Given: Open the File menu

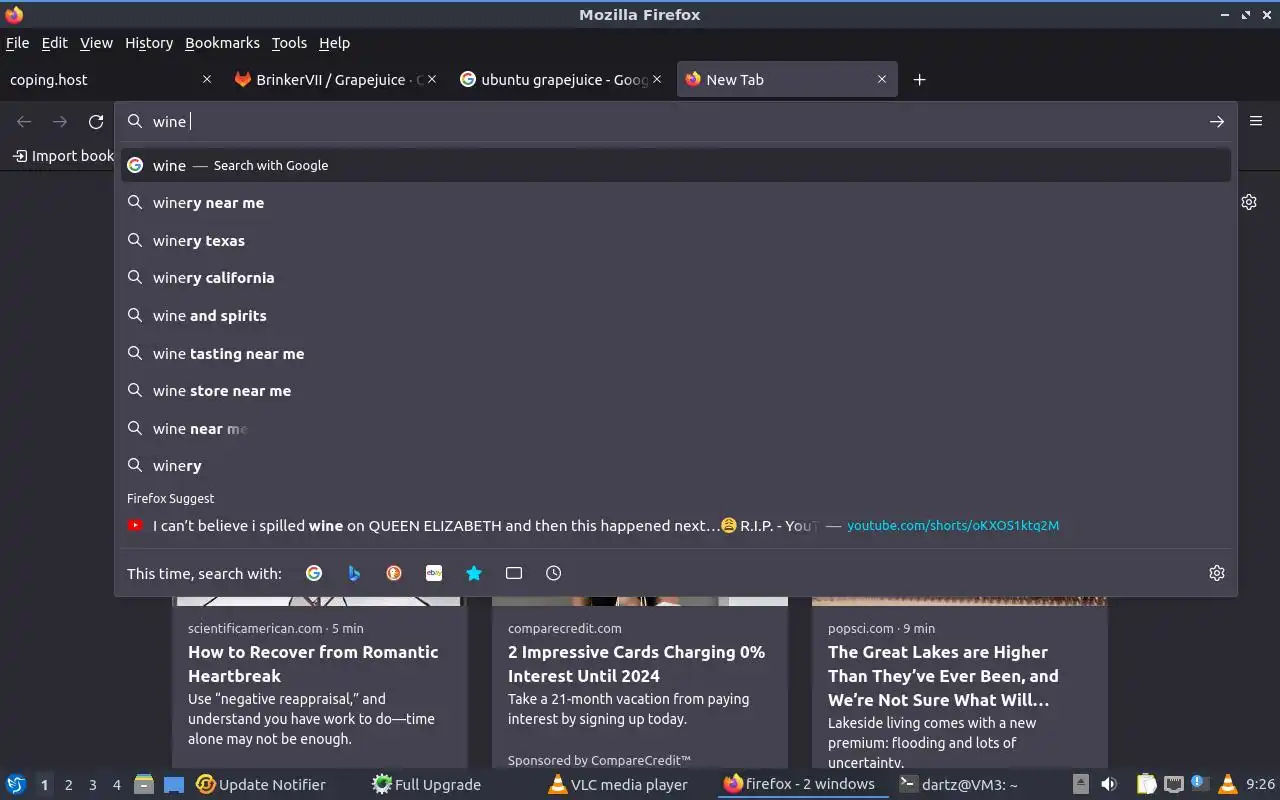Looking at the screenshot, I should pos(17,43).
